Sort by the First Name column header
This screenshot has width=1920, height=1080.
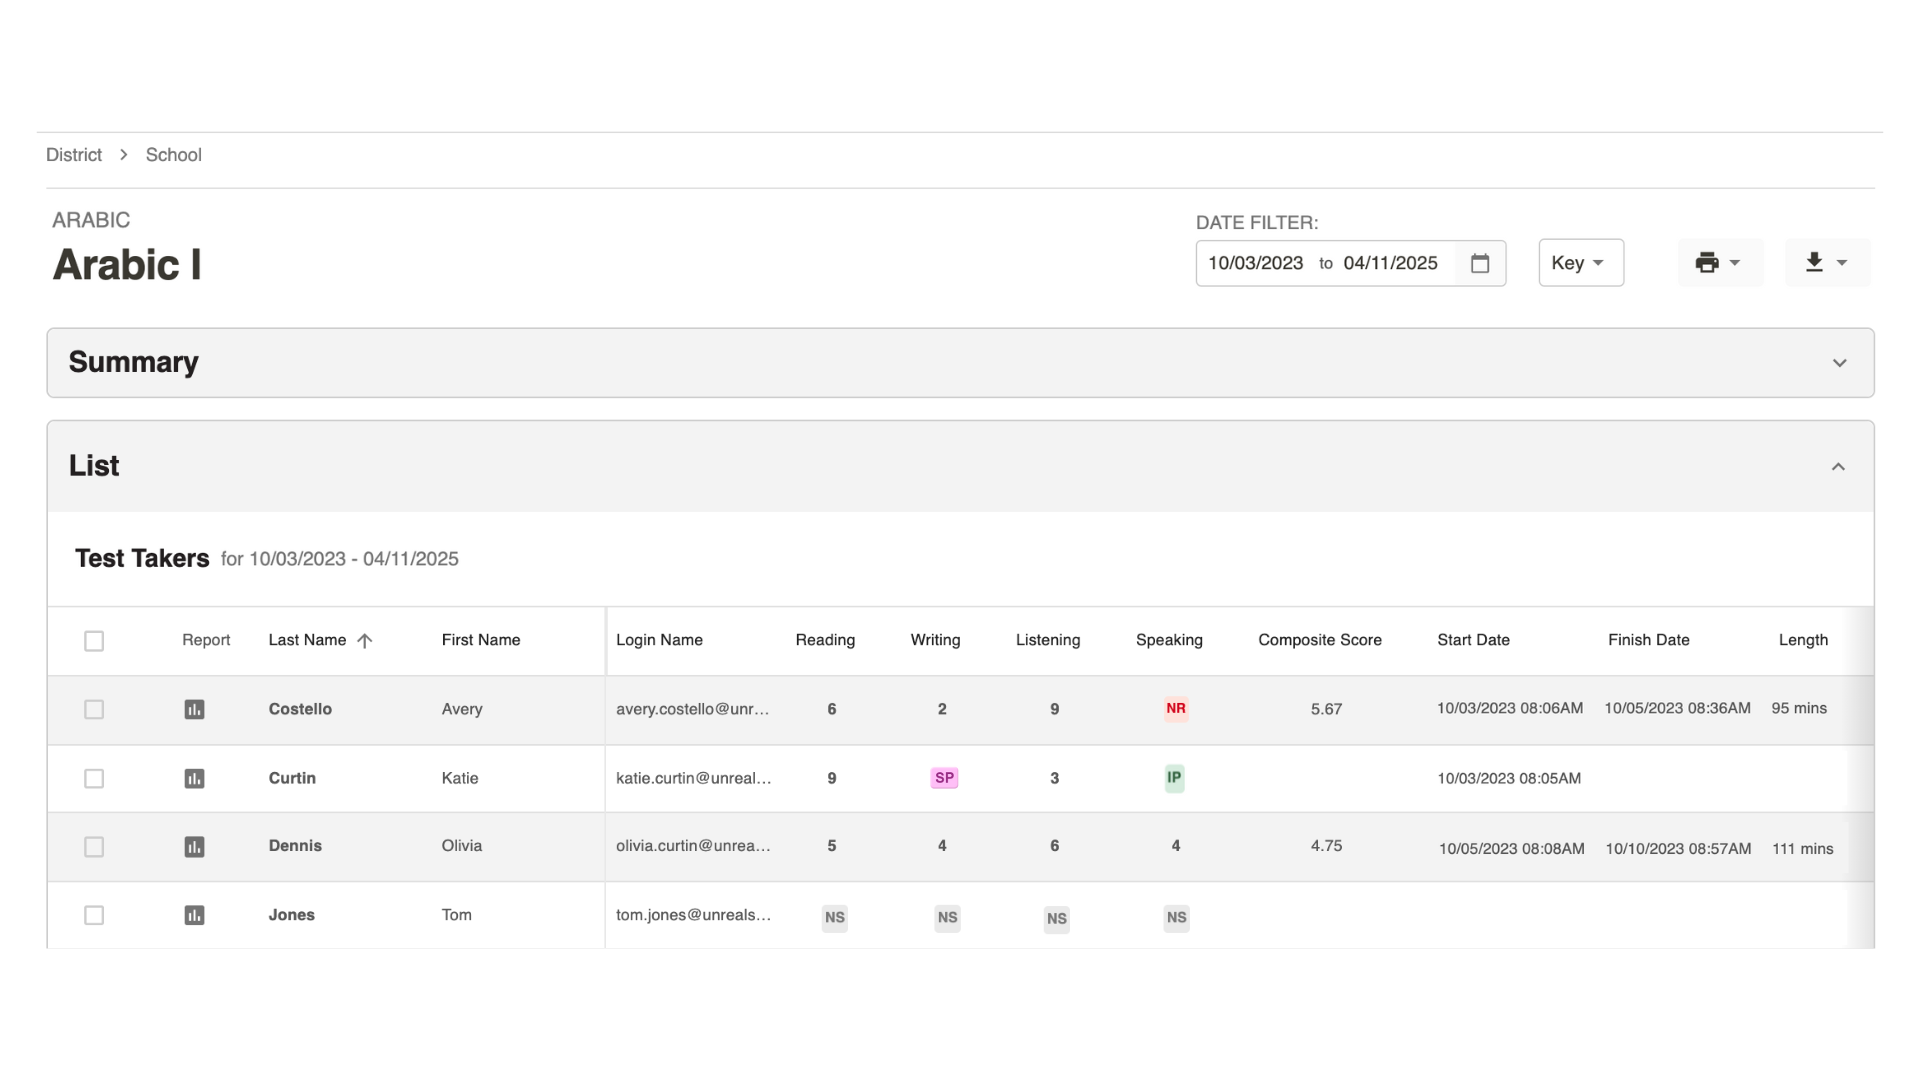[x=481, y=640]
